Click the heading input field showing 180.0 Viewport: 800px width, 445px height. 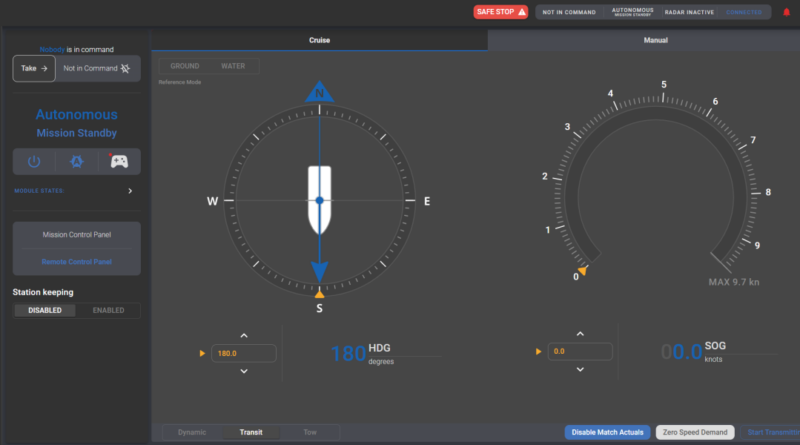(244, 352)
